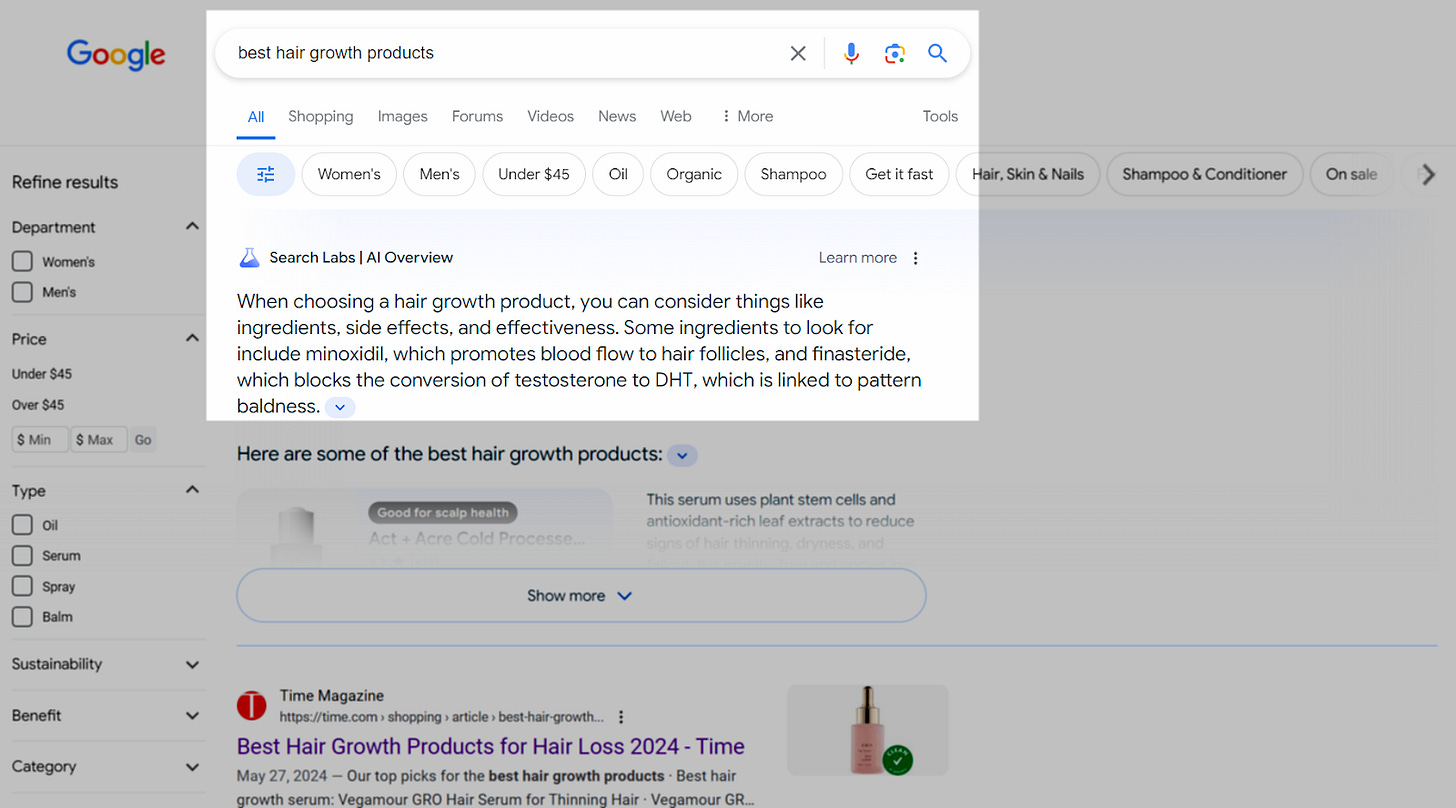1456x808 pixels.
Task: Tick the Spray type checkbox
Action: coord(22,586)
